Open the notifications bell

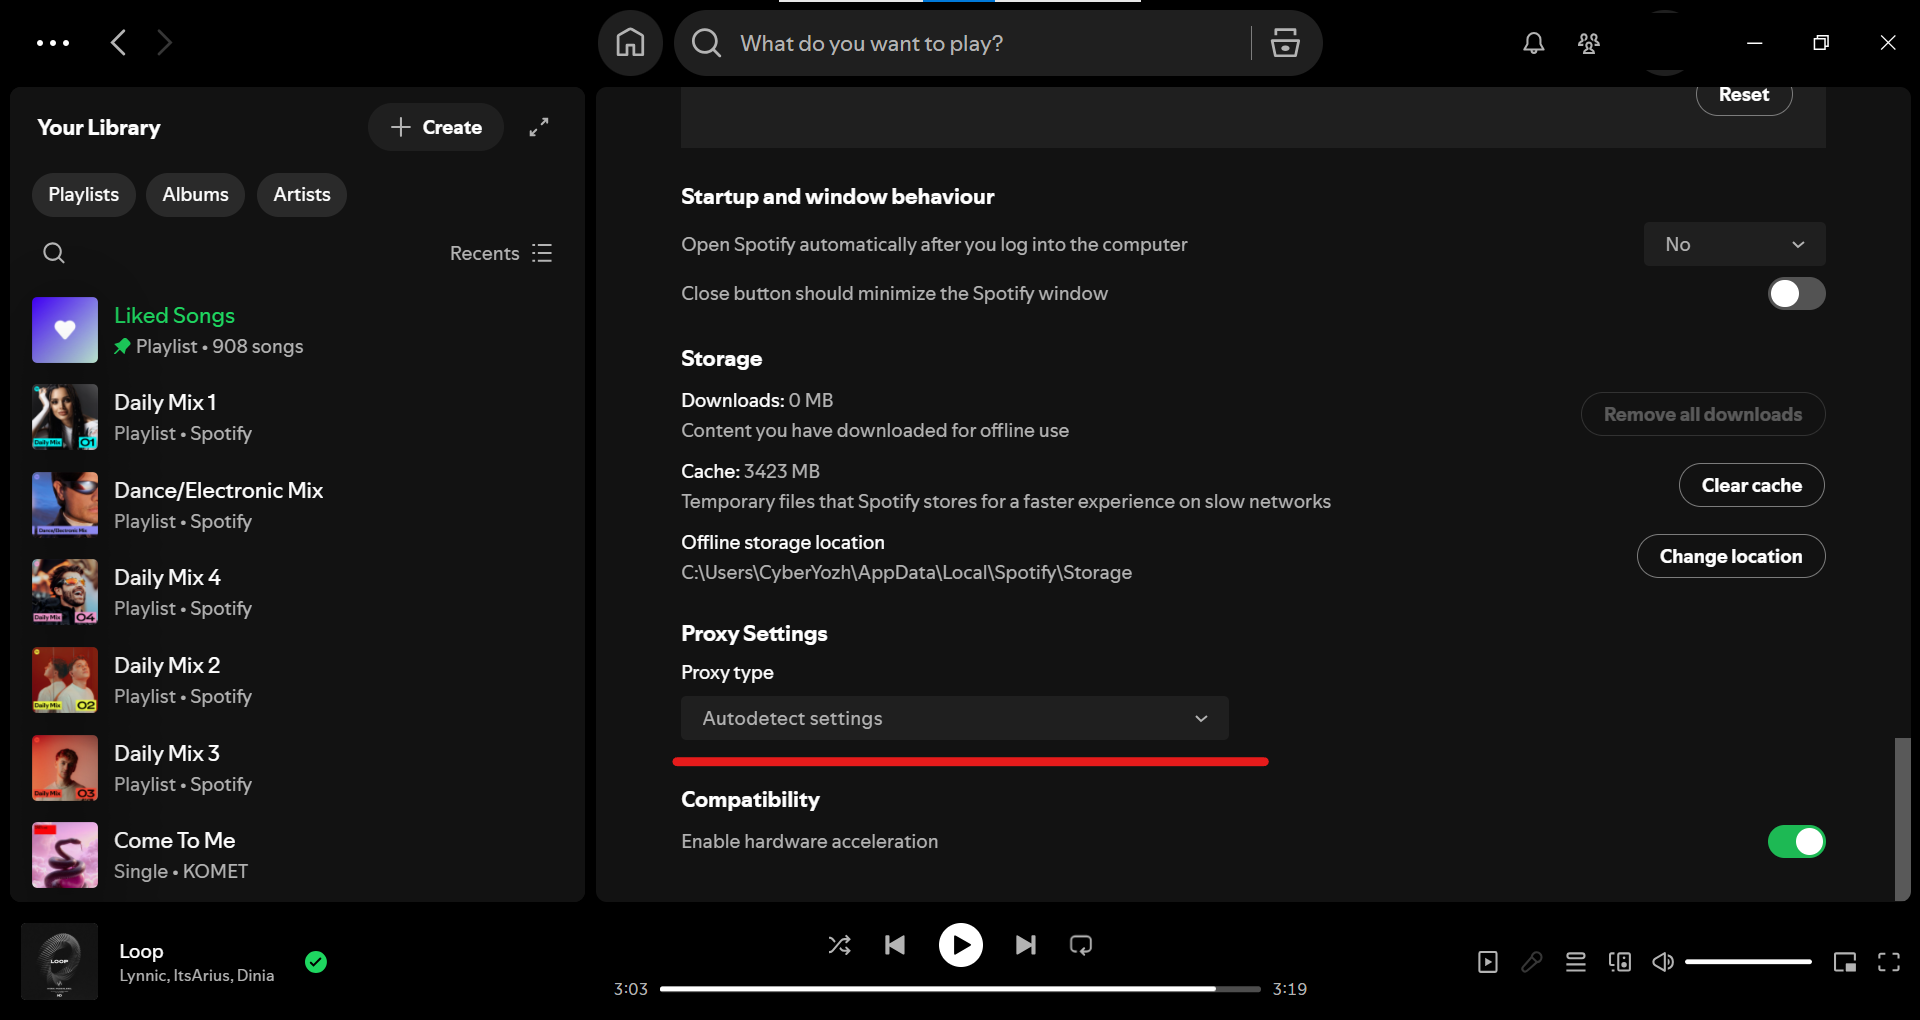point(1533,43)
